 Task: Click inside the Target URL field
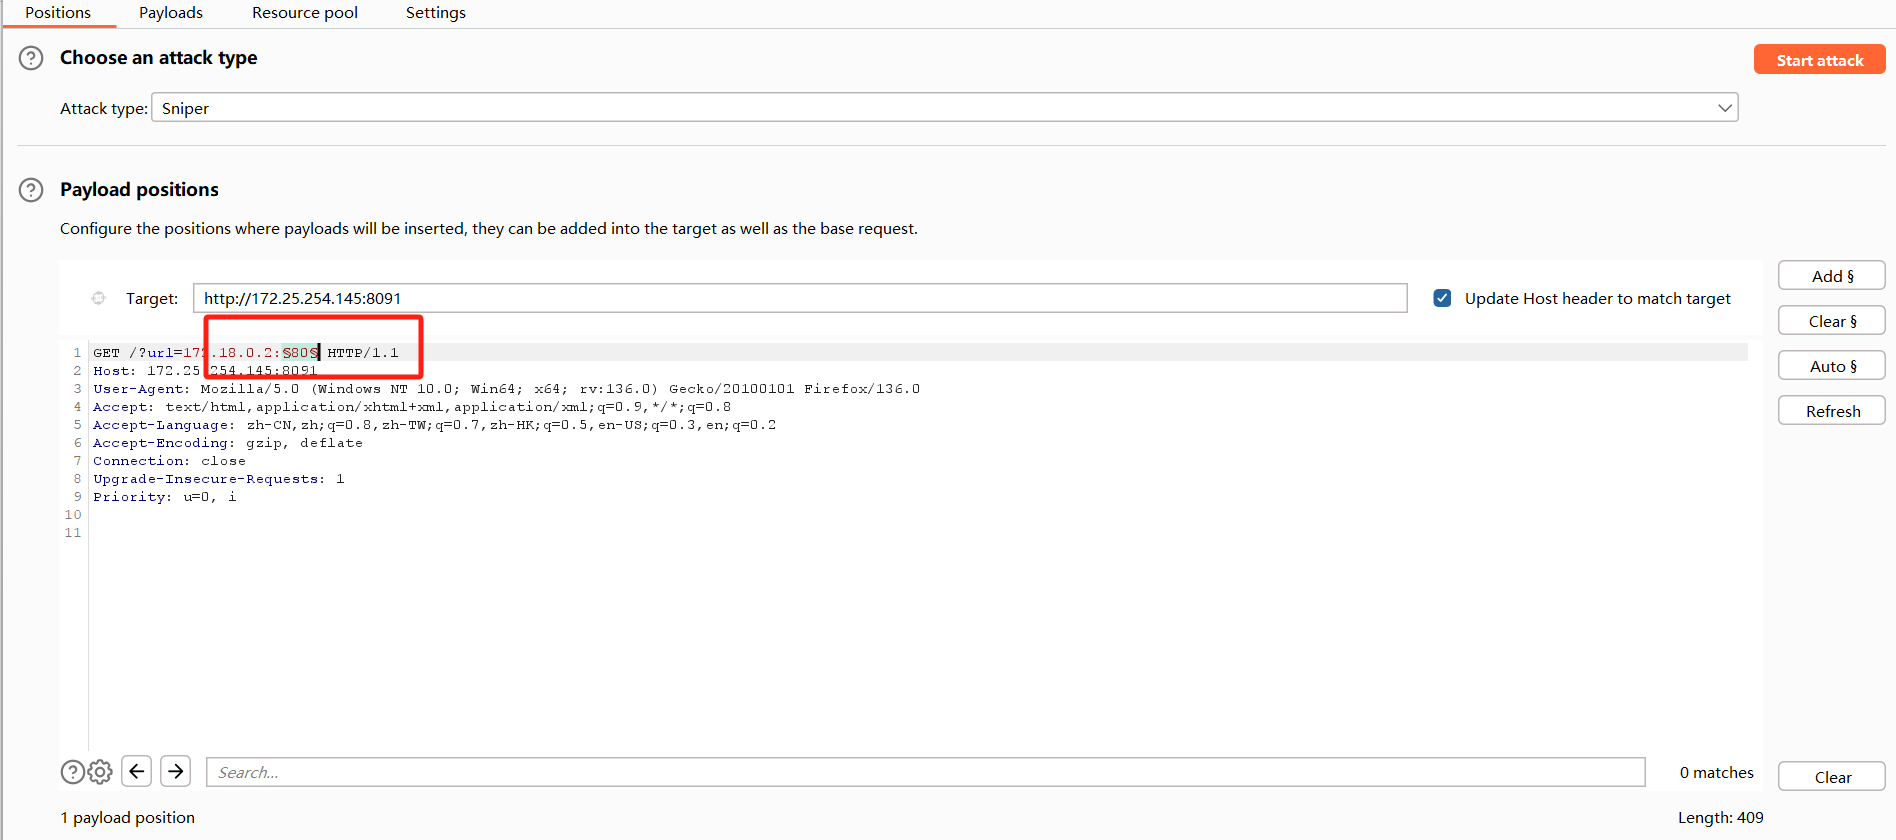800,298
